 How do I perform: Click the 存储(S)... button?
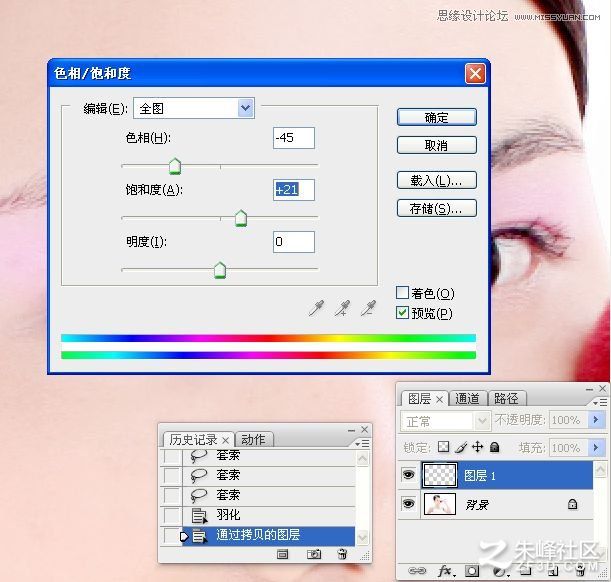(436, 208)
